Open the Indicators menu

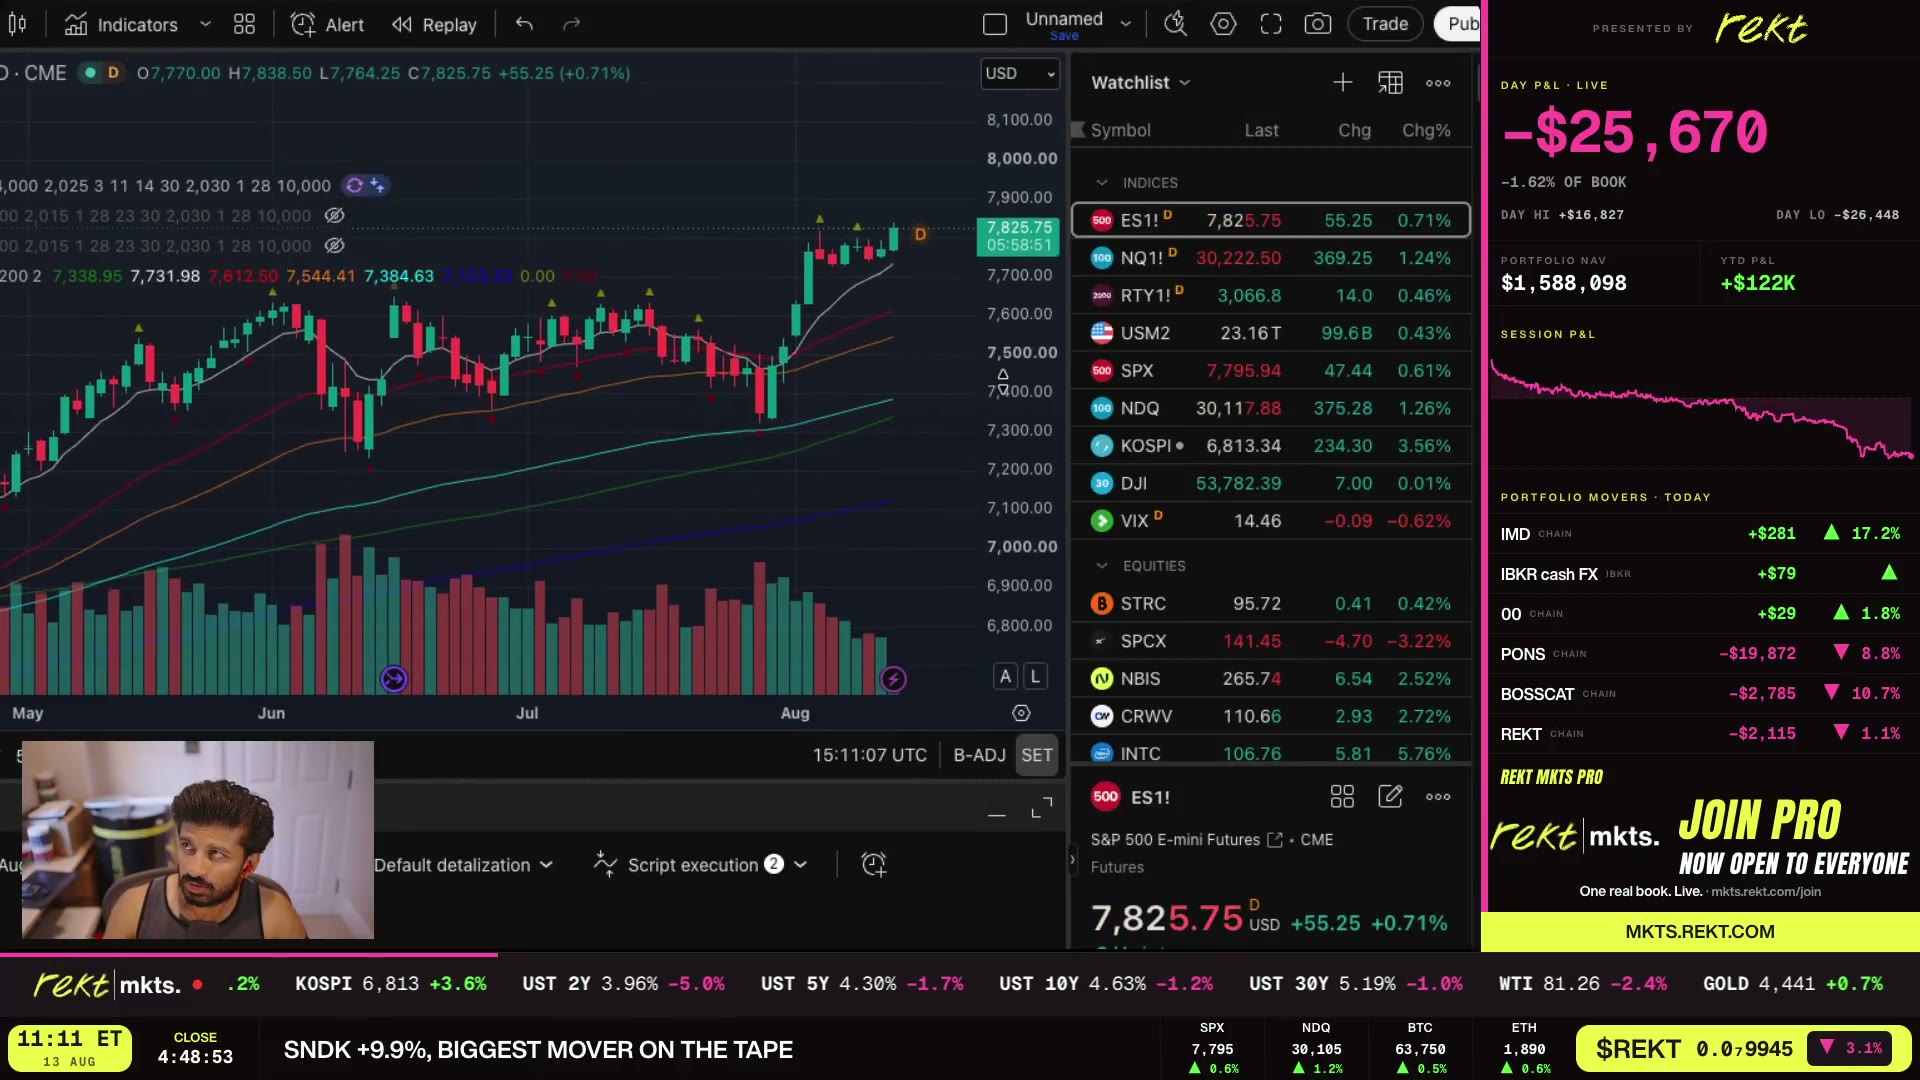[x=122, y=24]
